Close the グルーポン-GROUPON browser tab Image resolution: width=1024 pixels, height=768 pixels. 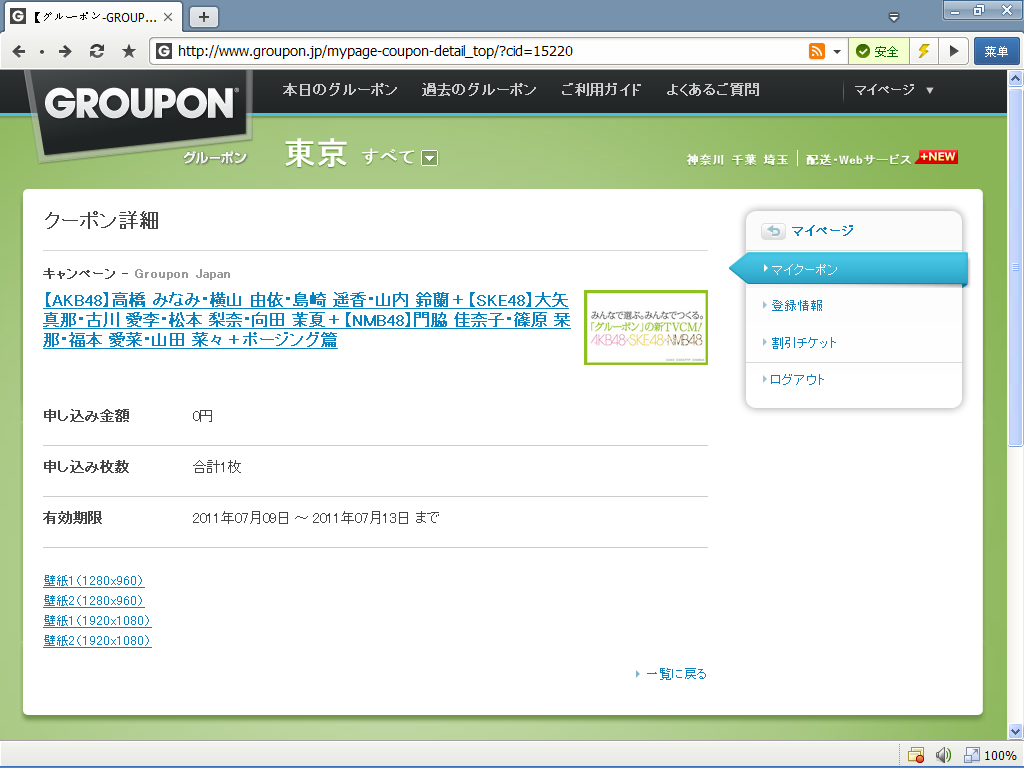coord(168,17)
